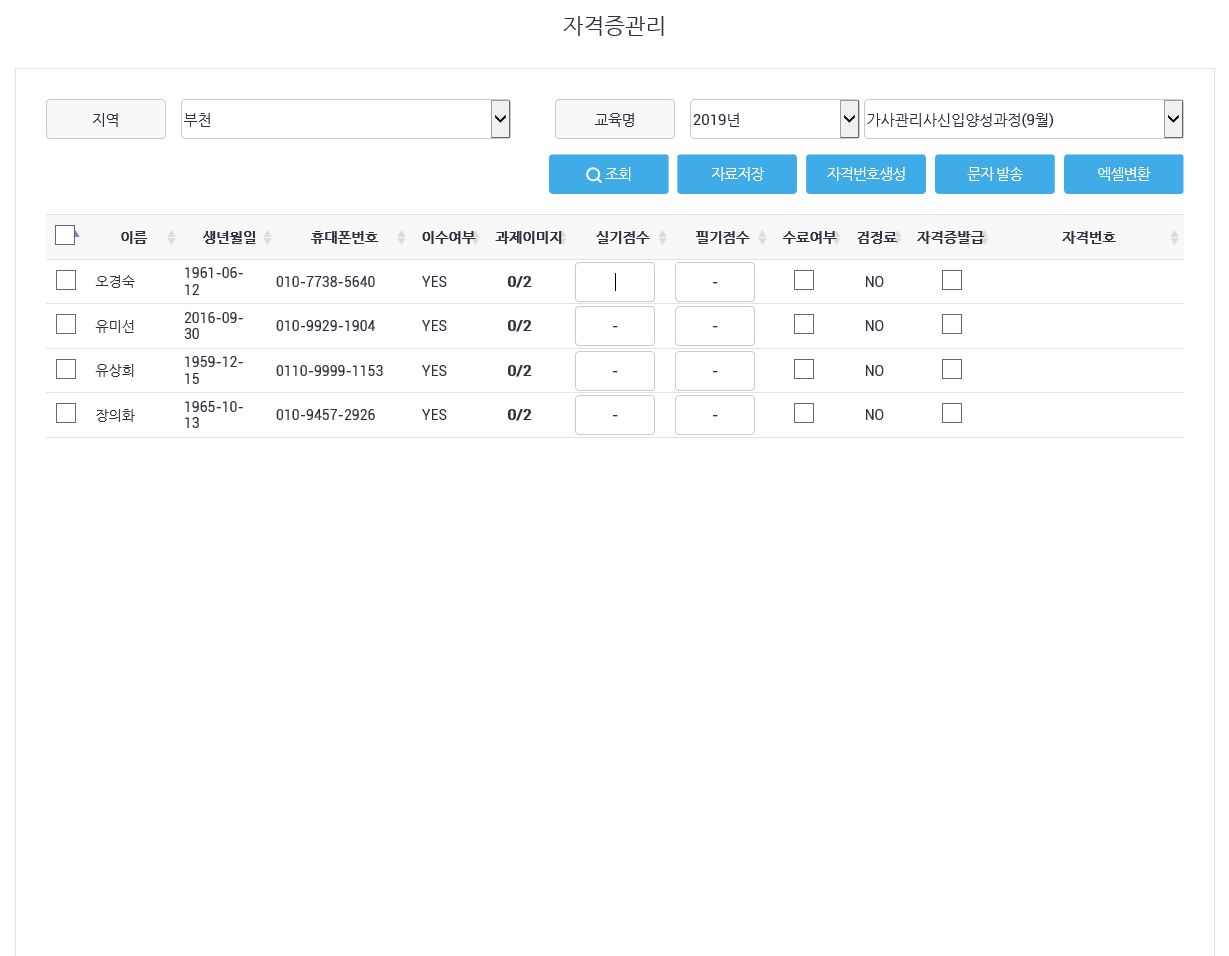Screen dimensions: 1229x956
Task: Sort table by 생년월일 column sort icon
Action: pyautogui.click(x=268, y=238)
